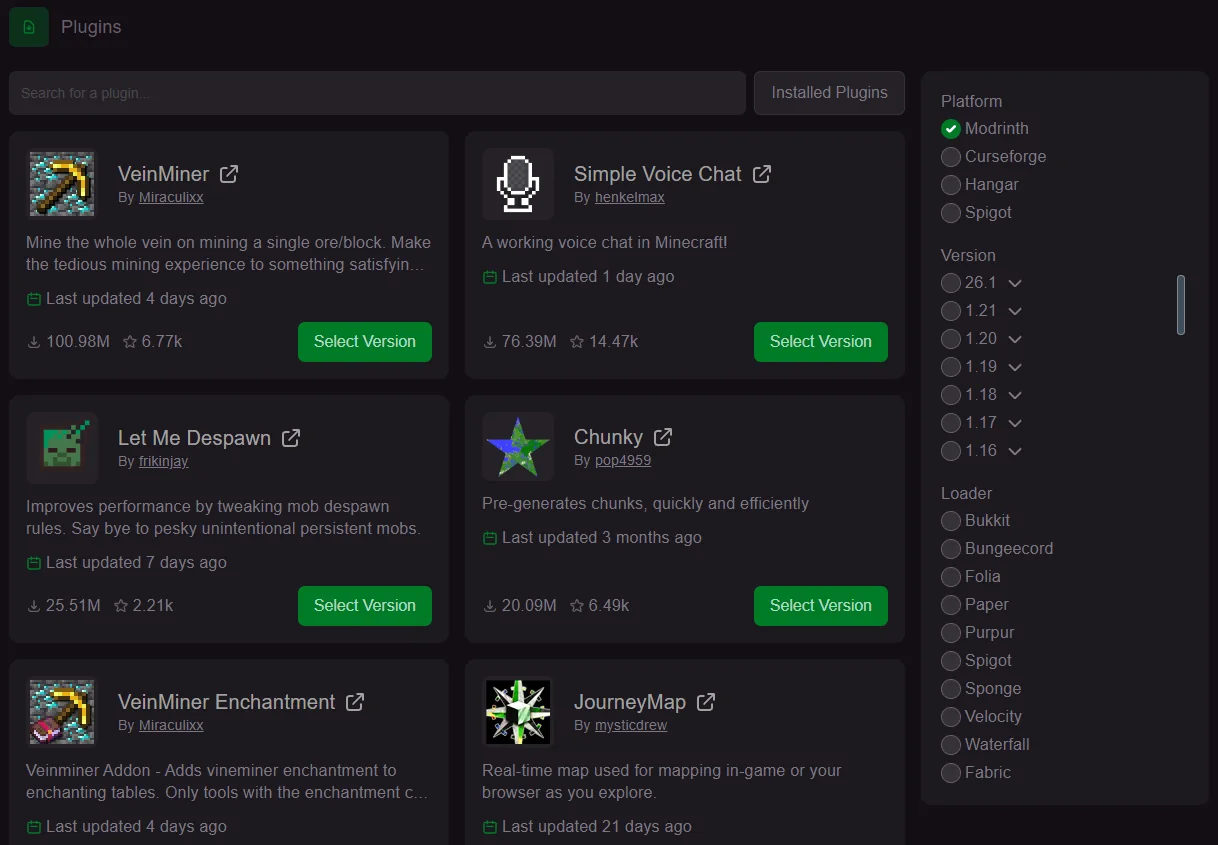1218x845 pixels.
Task: Click VeinMiner download count icon
Action: pos(34,342)
